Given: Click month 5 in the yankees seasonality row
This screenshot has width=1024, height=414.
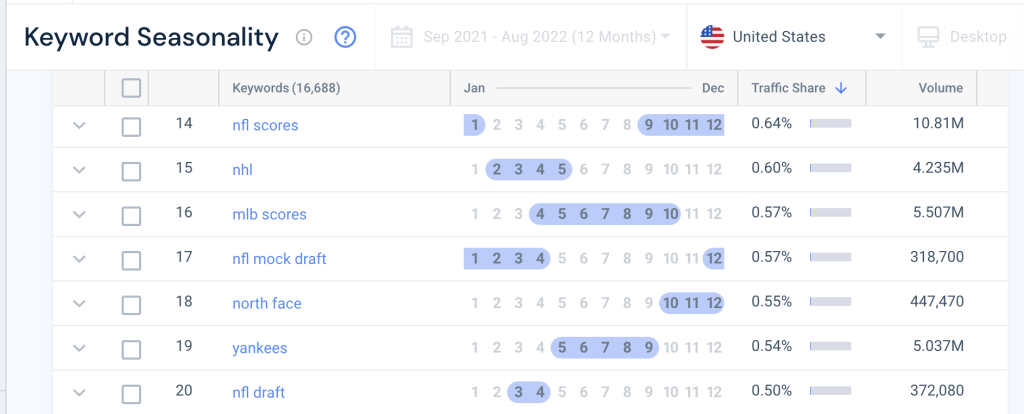Looking at the screenshot, I should pyautogui.click(x=562, y=348).
